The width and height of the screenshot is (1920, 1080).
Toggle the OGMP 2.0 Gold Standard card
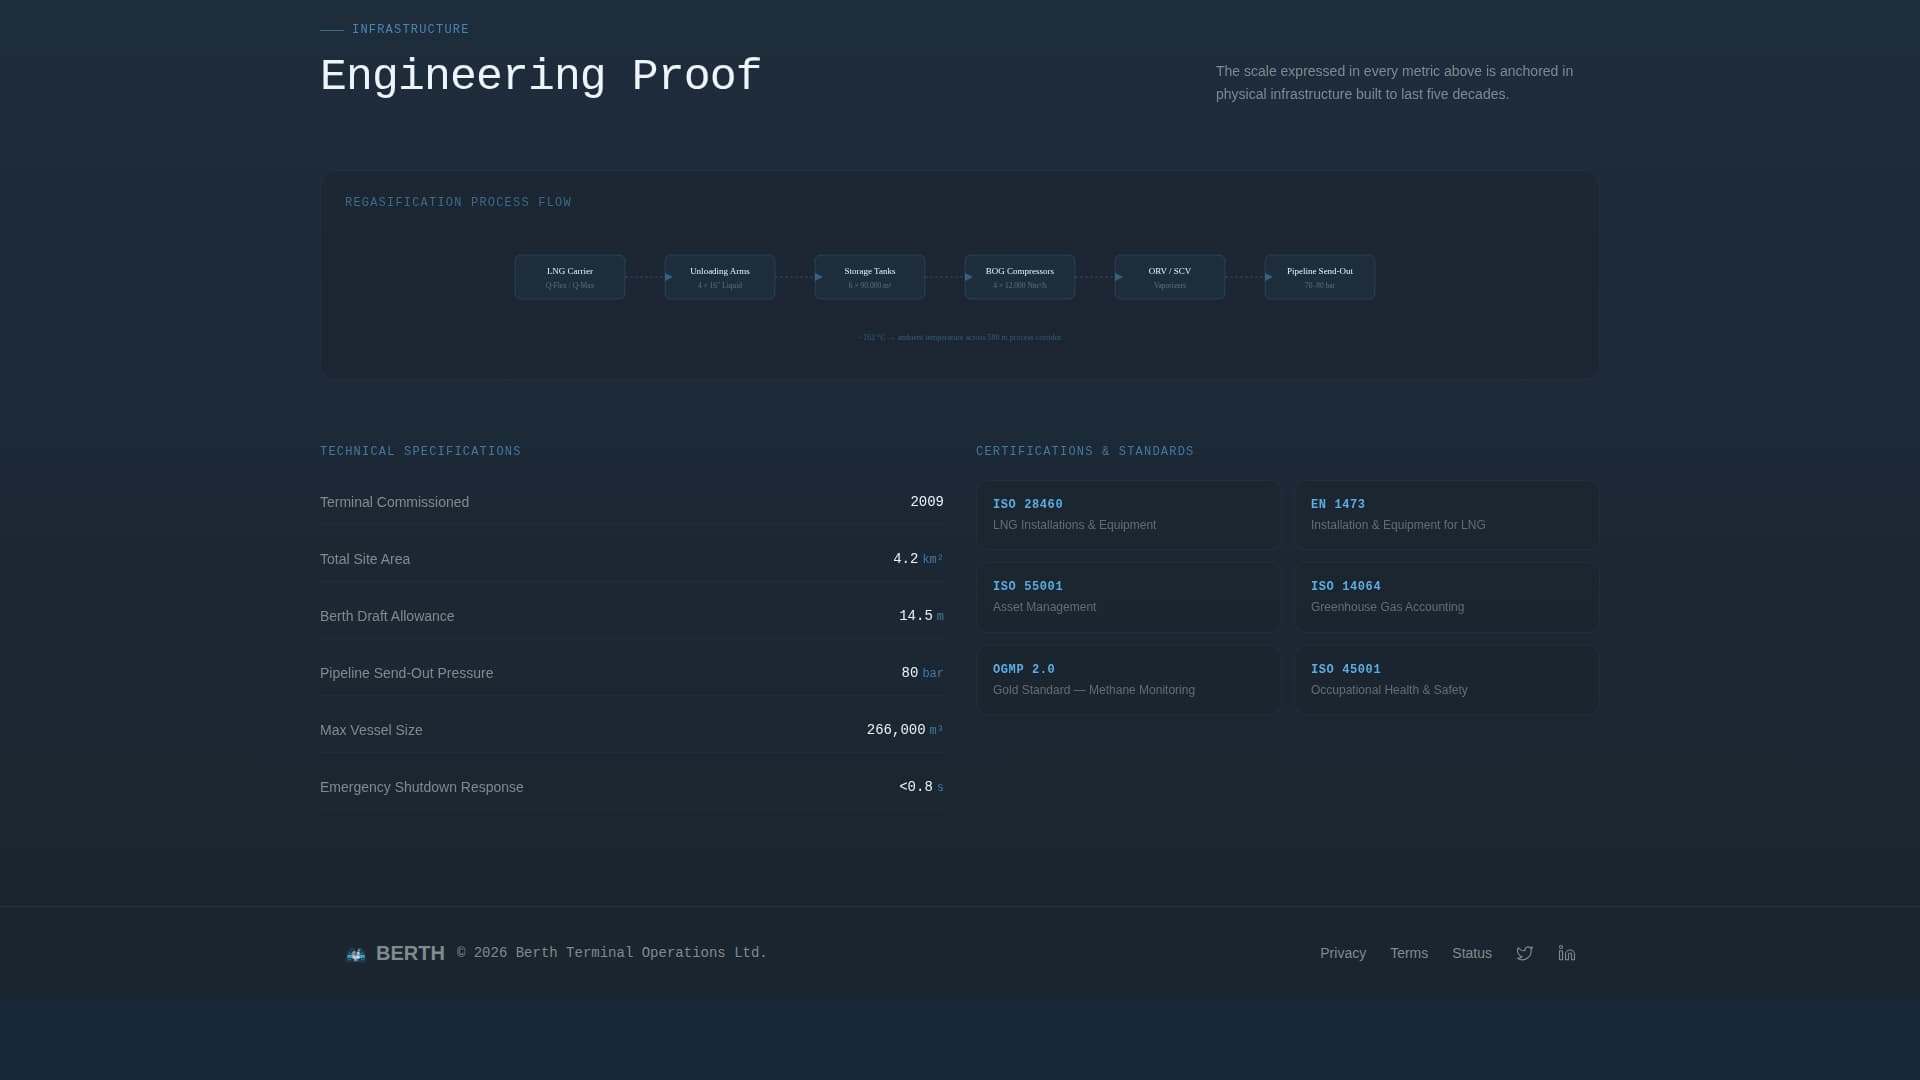click(x=1128, y=678)
